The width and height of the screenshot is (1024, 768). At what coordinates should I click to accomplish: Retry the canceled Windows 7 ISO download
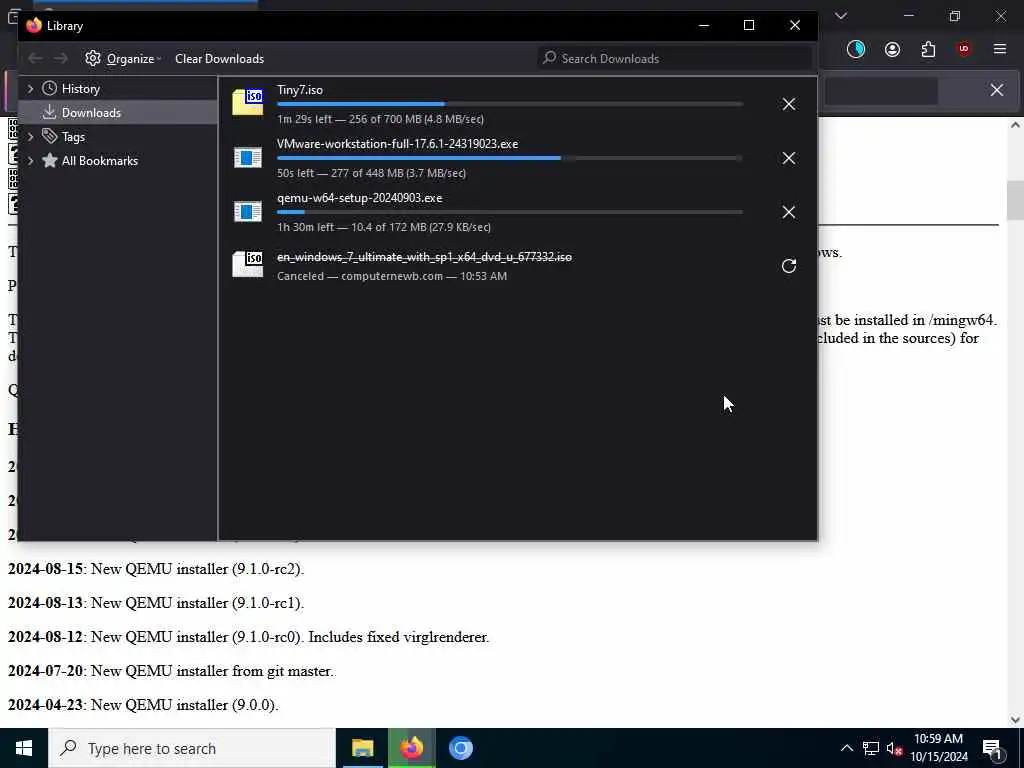(788, 266)
